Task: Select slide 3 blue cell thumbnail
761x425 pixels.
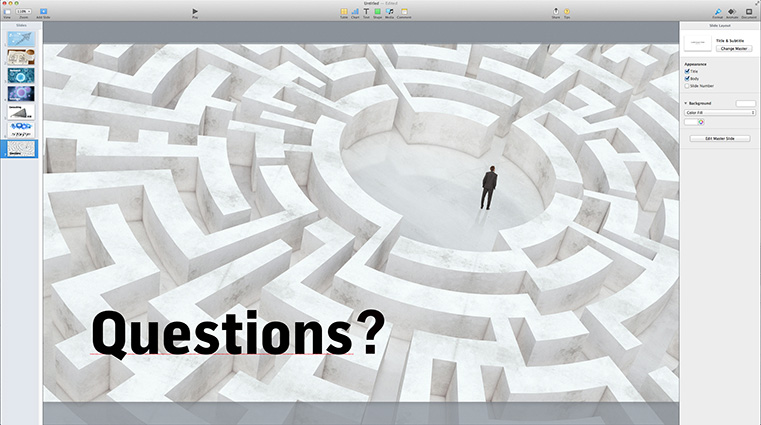Action: pos(21,75)
